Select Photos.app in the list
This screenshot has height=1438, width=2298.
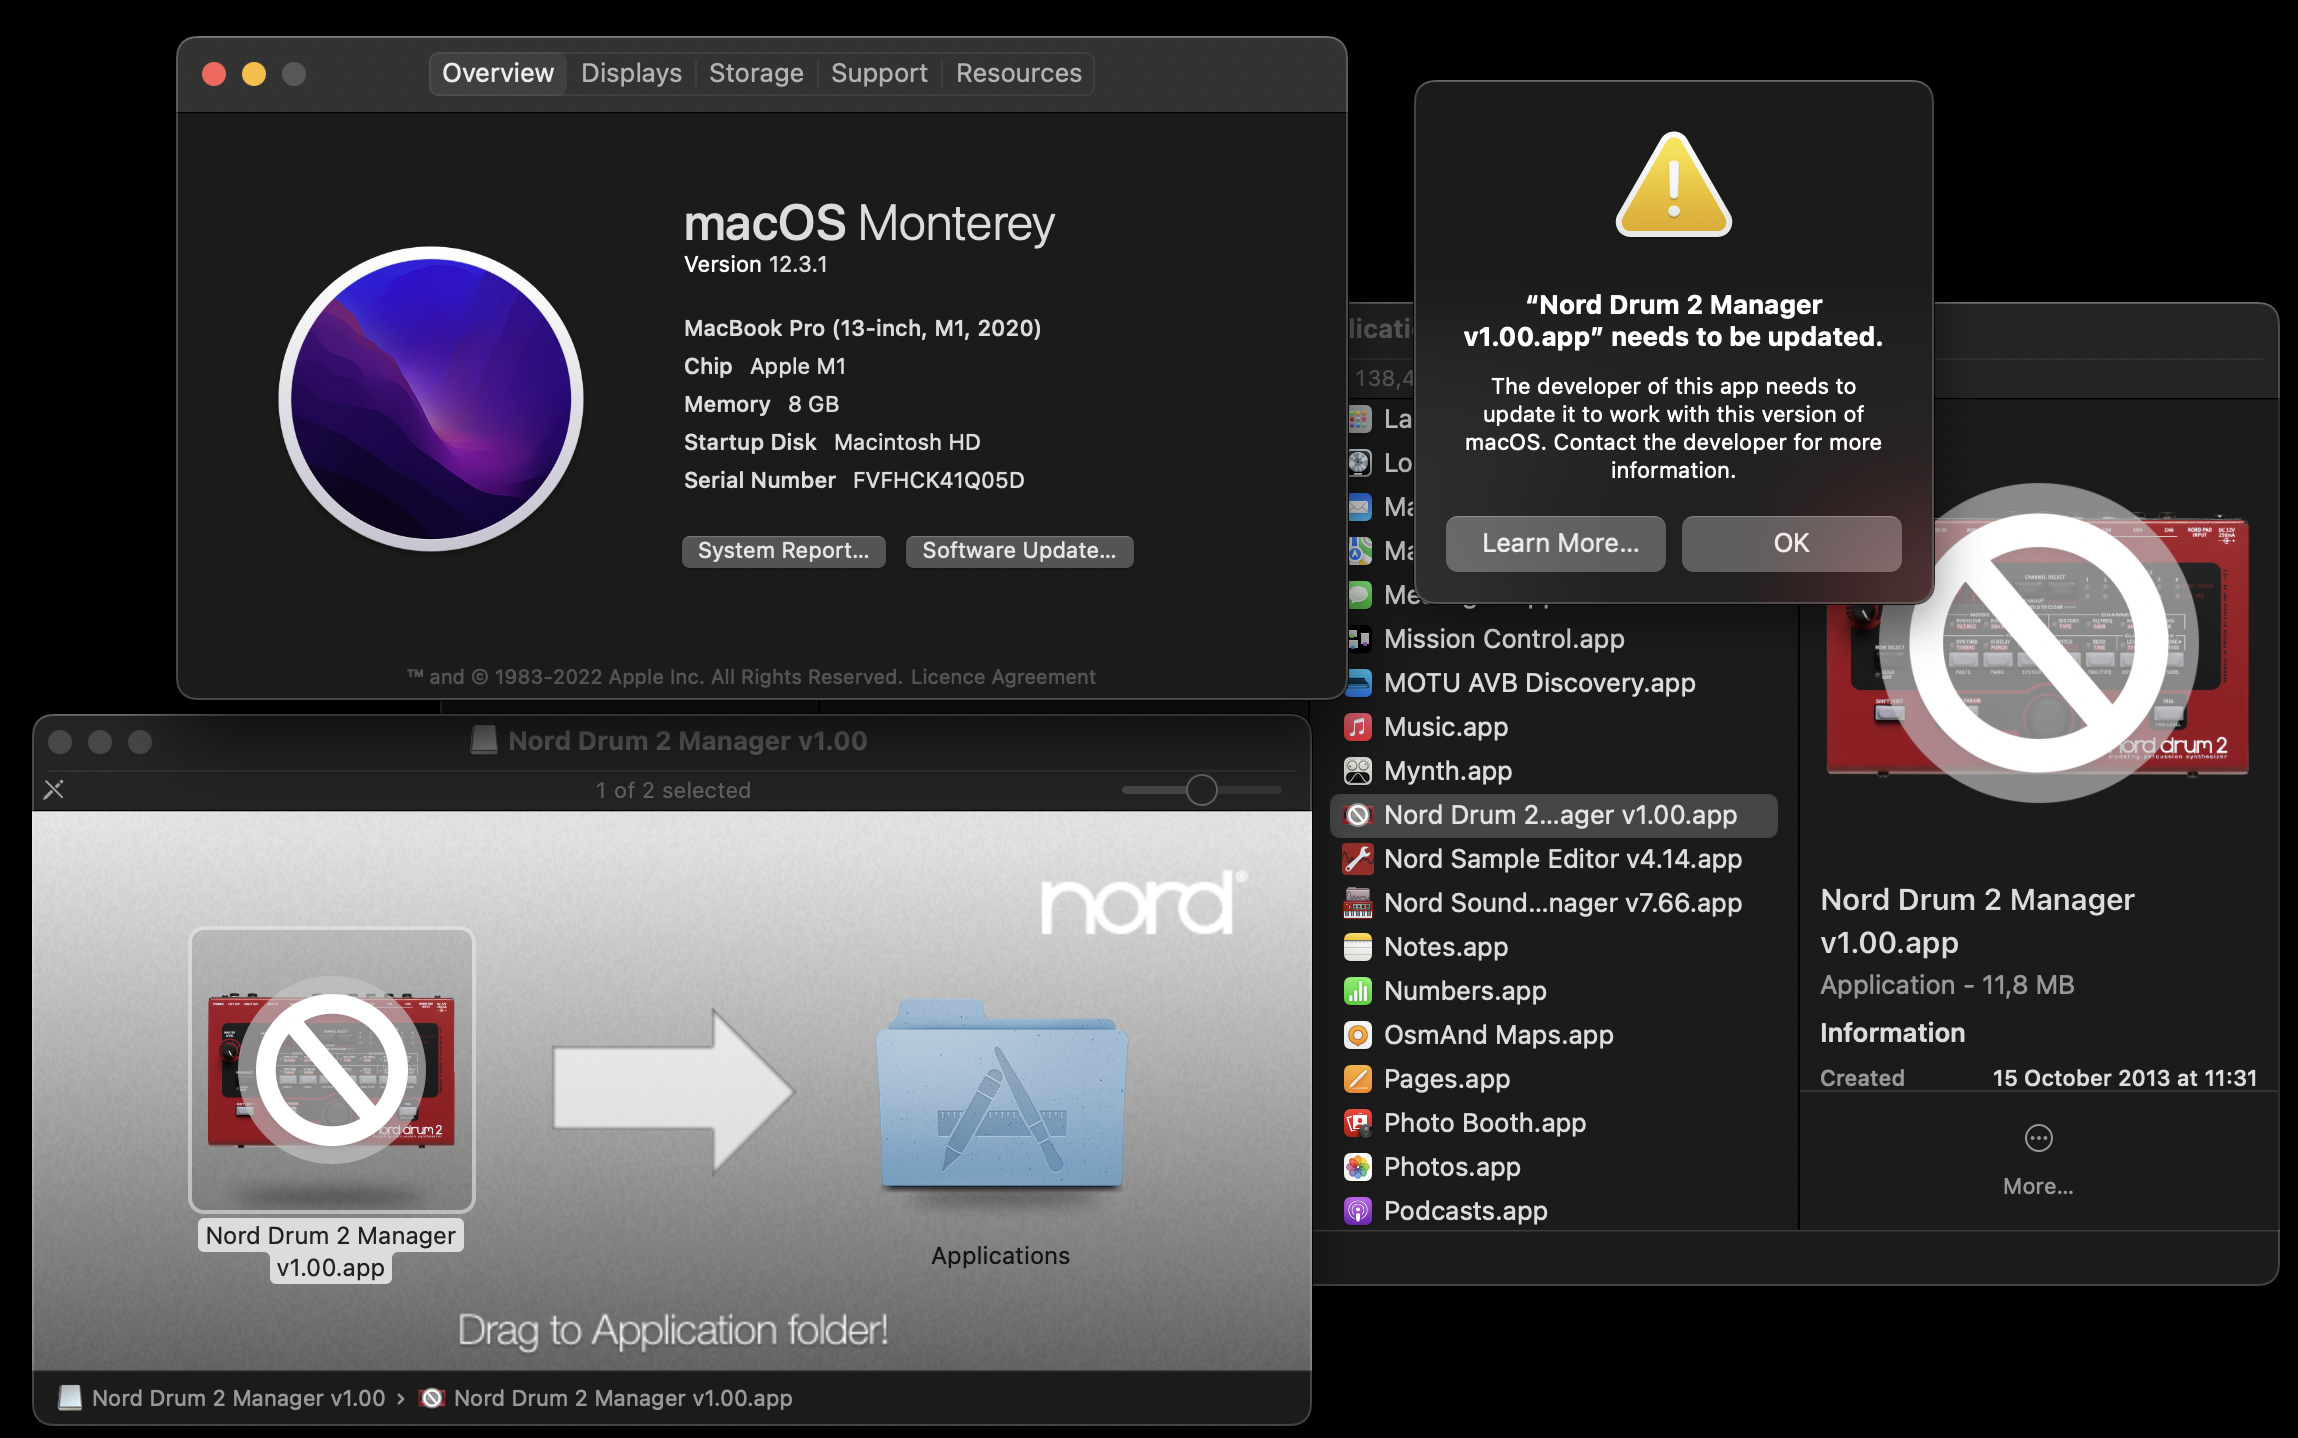(1554, 1167)
